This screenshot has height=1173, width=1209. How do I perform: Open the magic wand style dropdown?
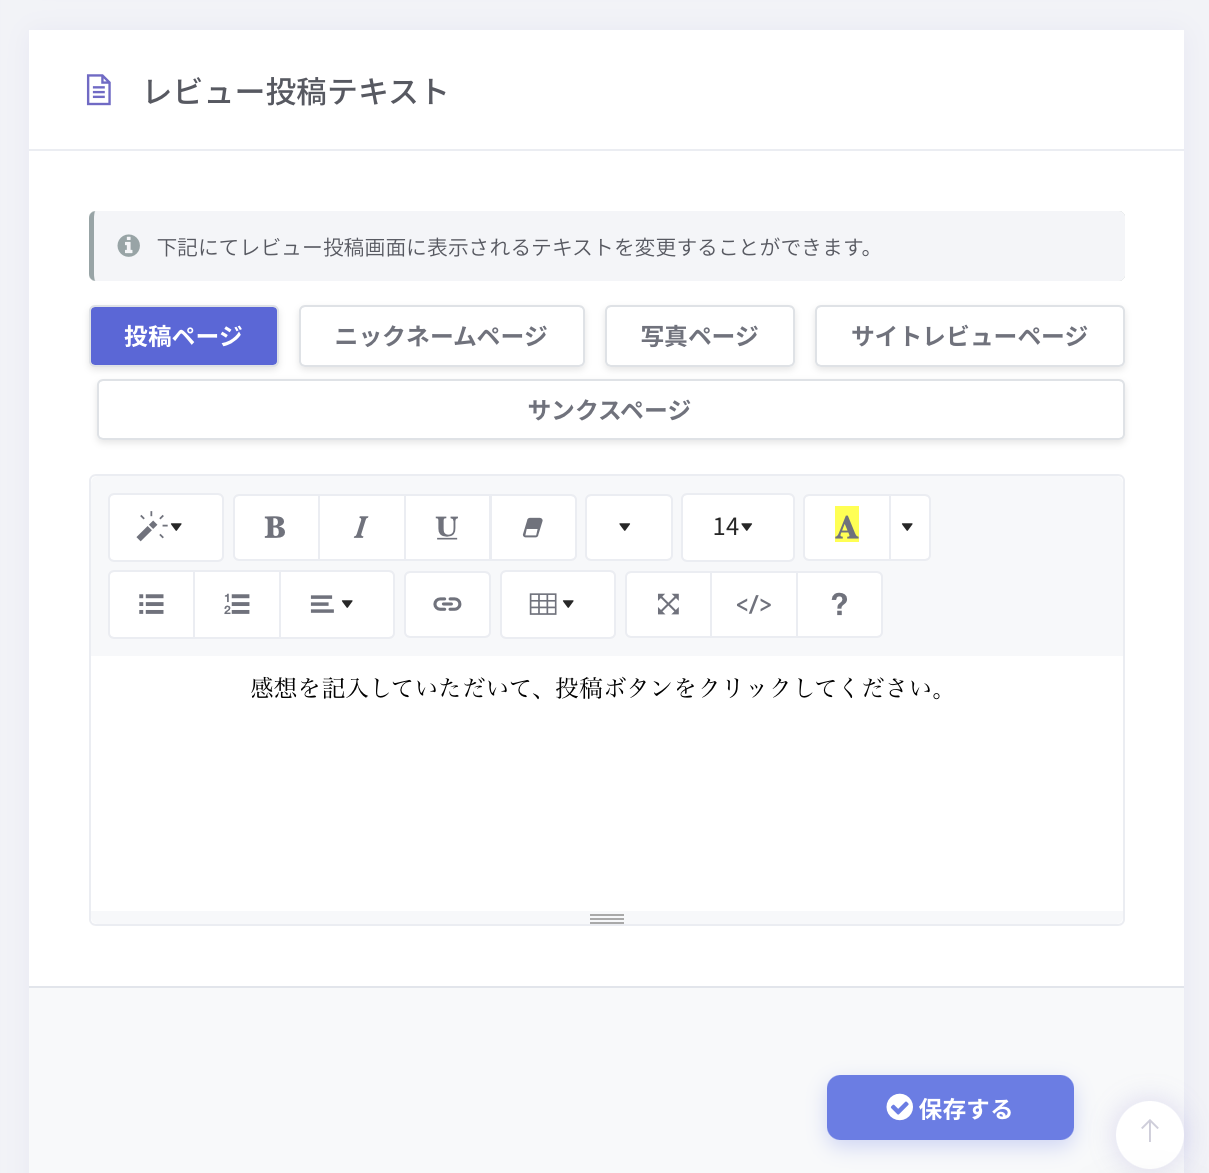coord(165,527)
